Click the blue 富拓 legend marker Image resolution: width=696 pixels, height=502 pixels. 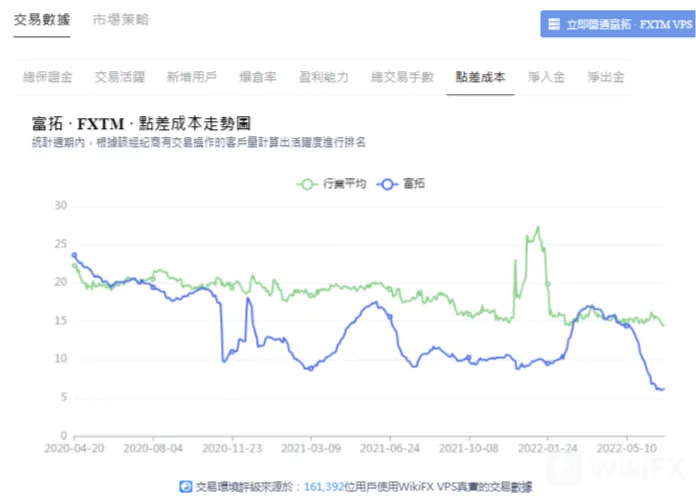387,184
